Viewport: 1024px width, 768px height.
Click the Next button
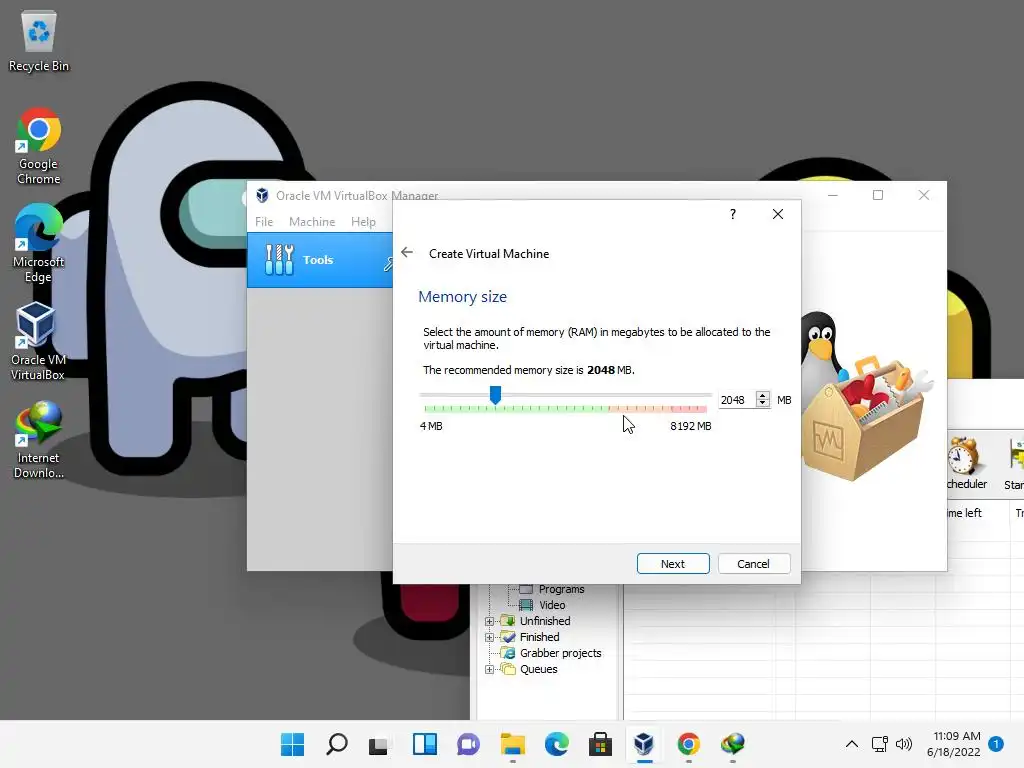(673, 564)
